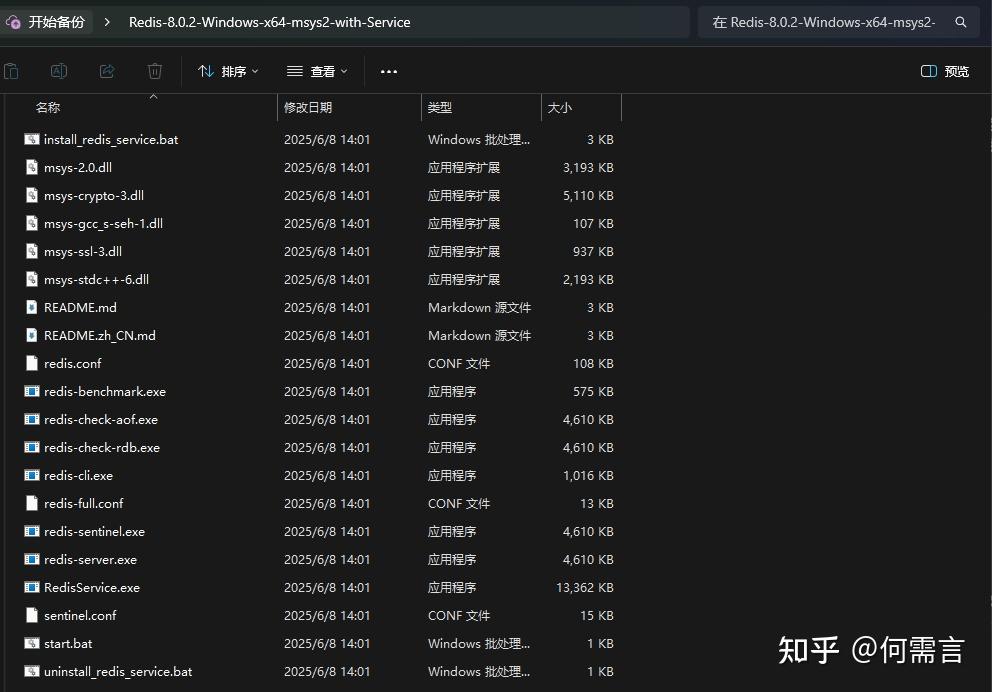This screenshot has width=992, height=692.
Task: Toggle sort by the 大小 column header
Action: pos(560,107)
